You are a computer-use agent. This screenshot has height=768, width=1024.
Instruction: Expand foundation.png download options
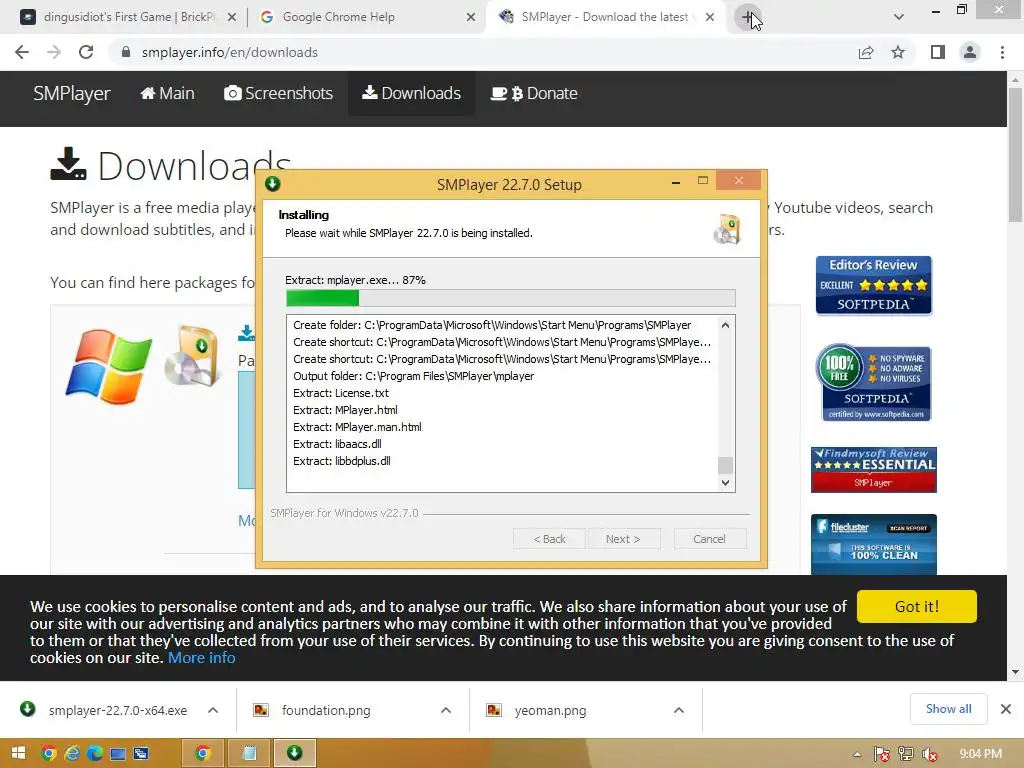point(446,710)
